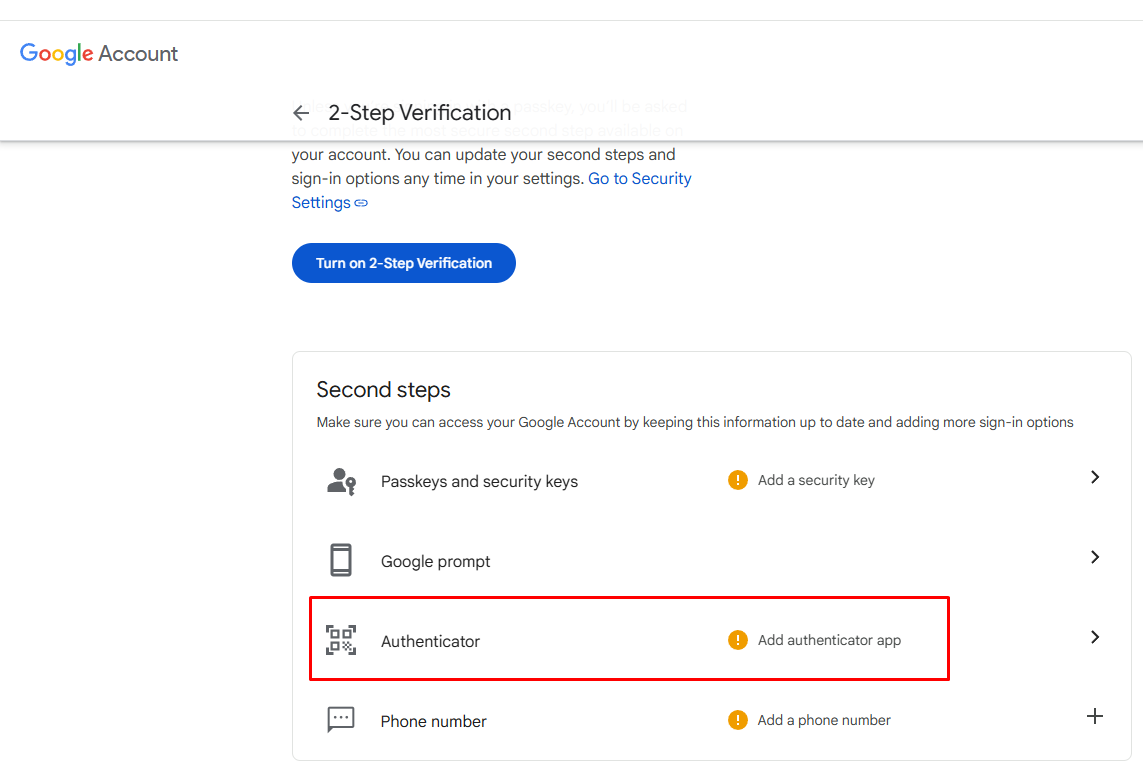
Task: Click the passkeys person-with-key icon
Action: point(341,481)
